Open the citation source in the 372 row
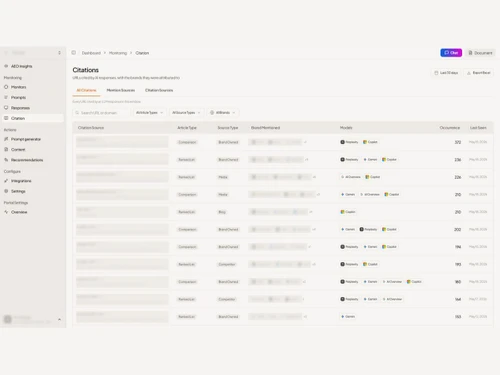Image resolution: width=500 pixels, height=375 pixels. (122, 142)
